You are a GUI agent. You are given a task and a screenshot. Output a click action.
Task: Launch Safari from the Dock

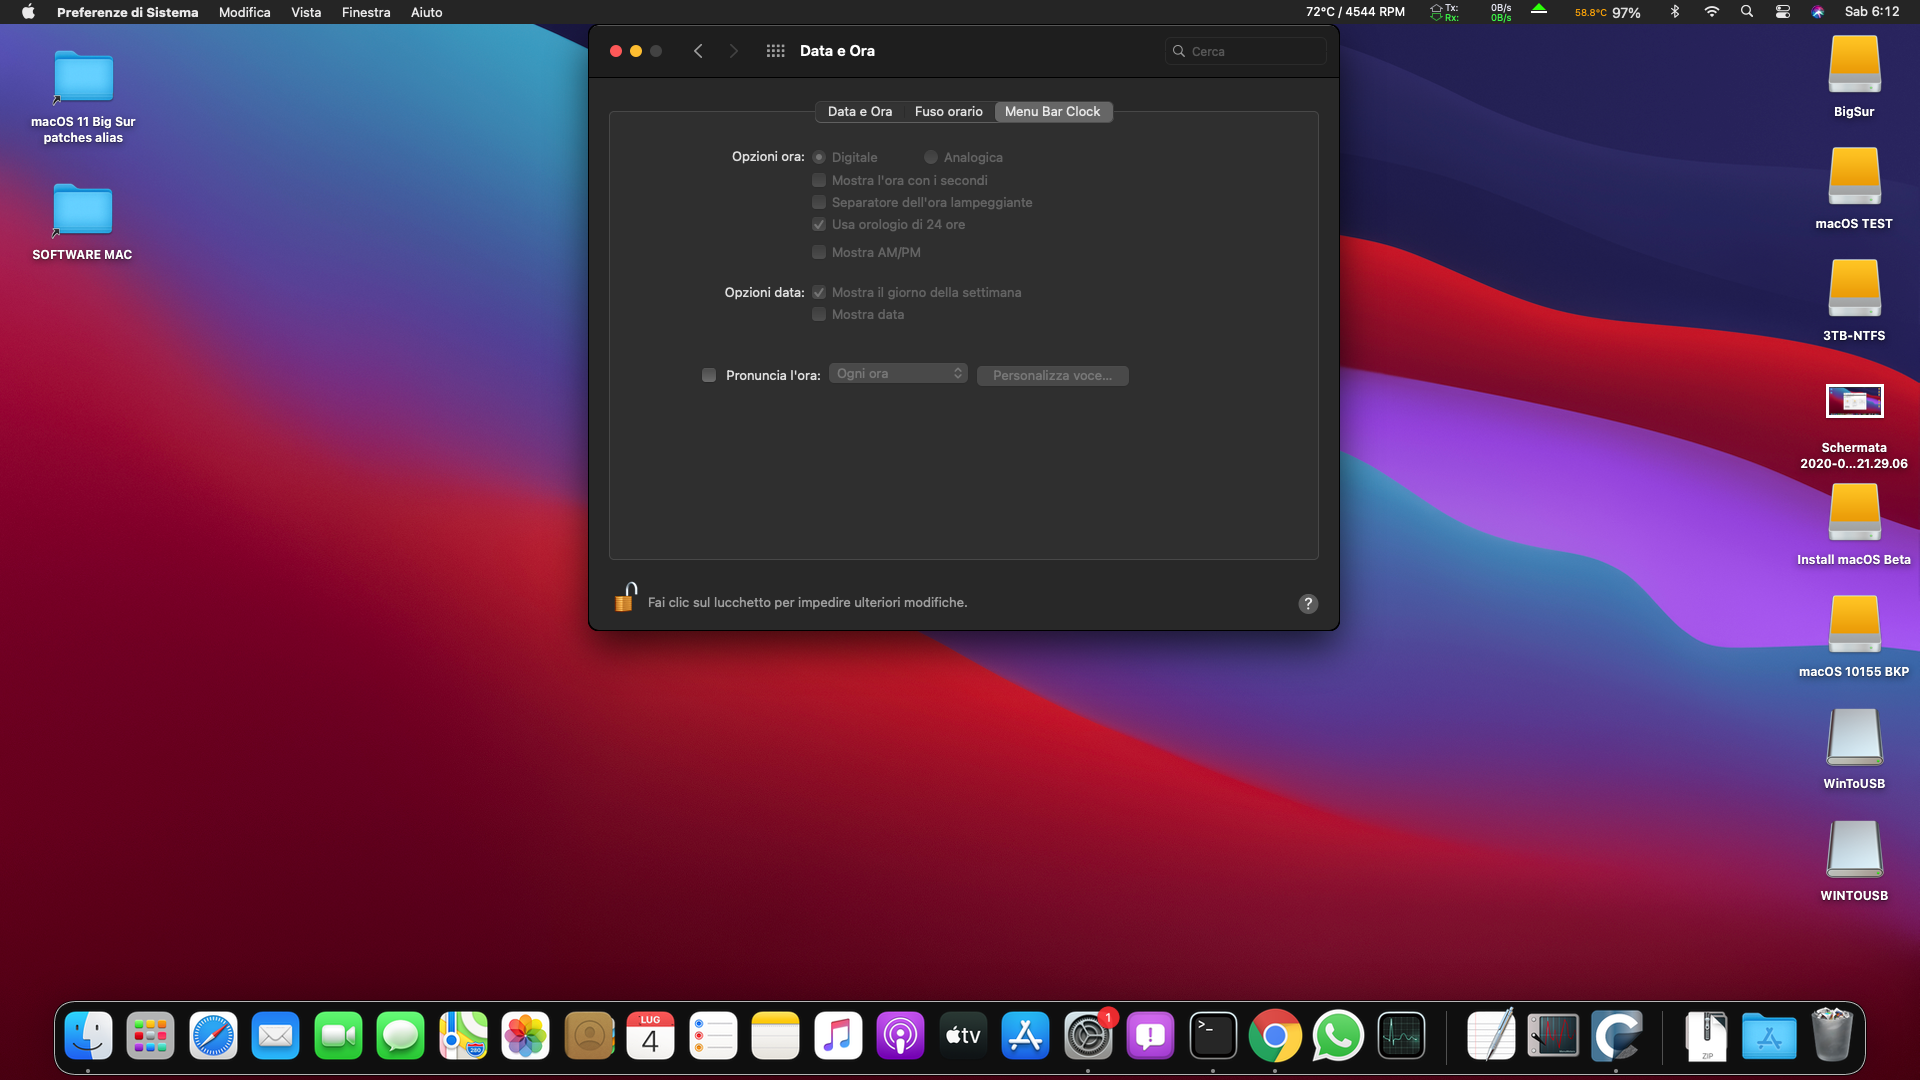(213, 1036)
